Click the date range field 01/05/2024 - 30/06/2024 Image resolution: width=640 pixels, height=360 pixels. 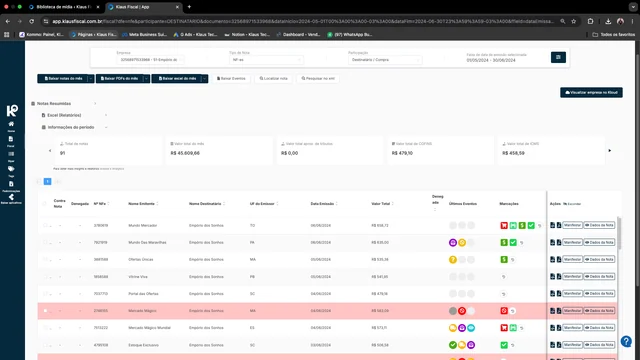tap(491, 60)
